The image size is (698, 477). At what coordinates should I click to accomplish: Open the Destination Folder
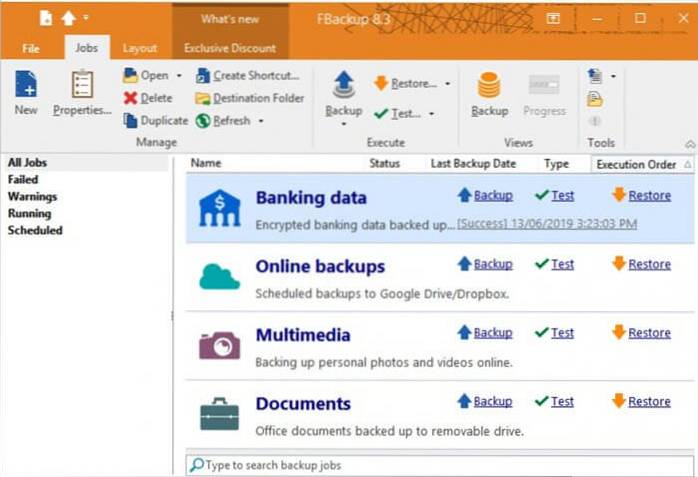click(250, 98)
